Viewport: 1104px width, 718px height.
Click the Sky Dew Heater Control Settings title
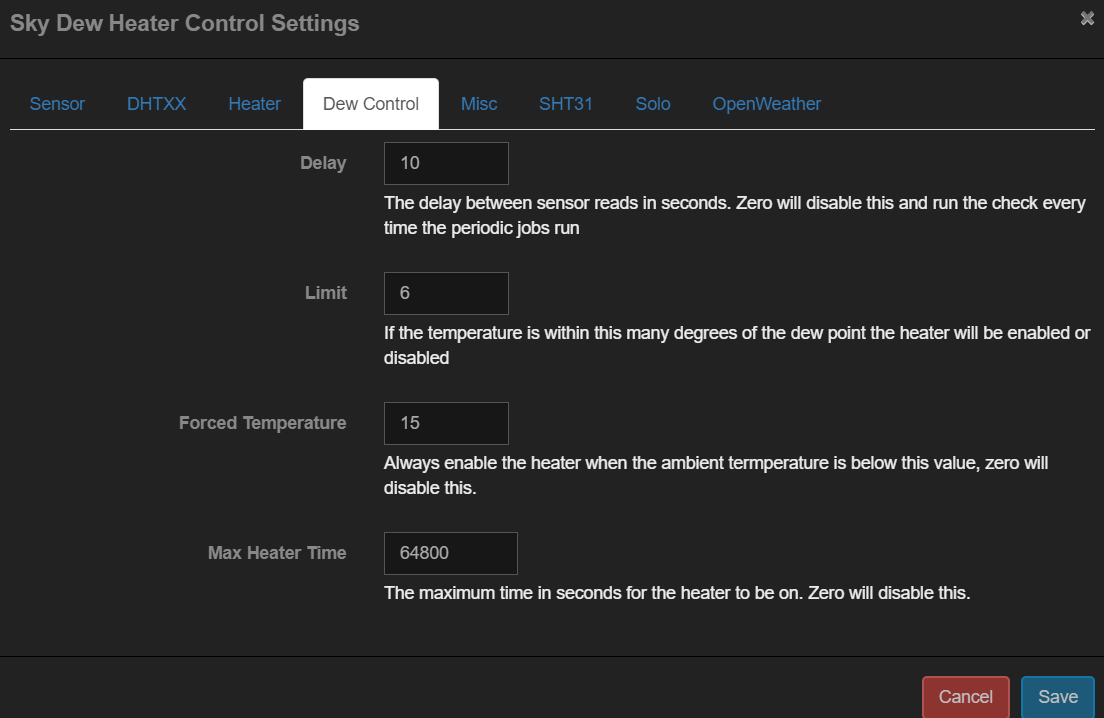pos(184,23)
